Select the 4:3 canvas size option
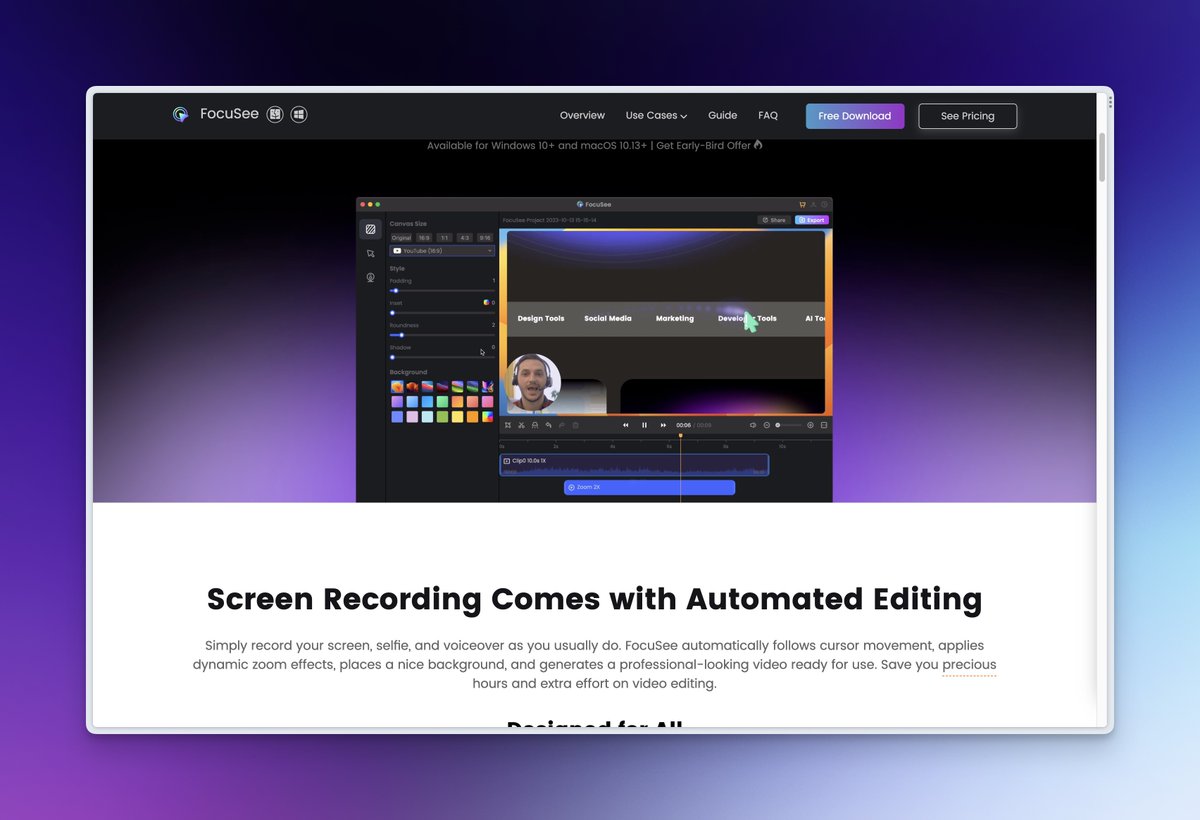1200x820 pixels. tap(464, 238)
